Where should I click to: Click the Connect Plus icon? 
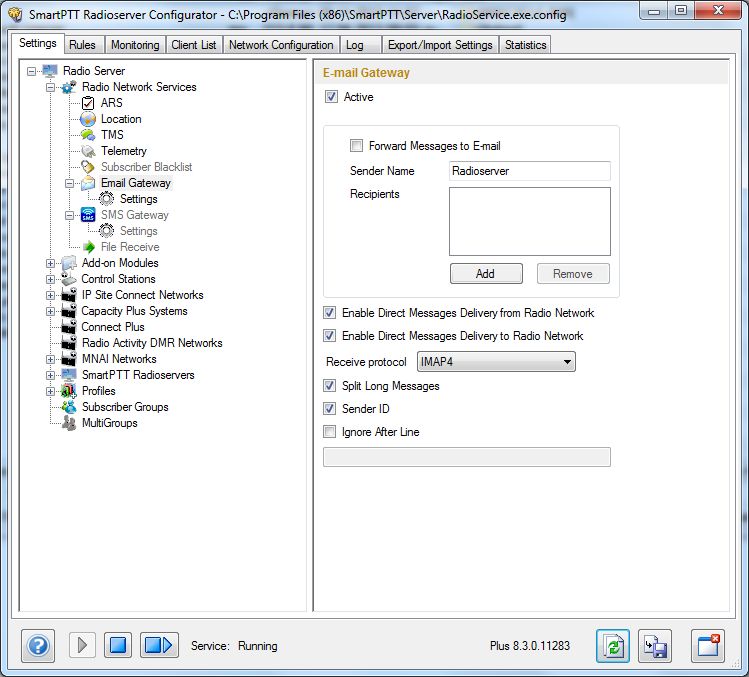(69, 327)
